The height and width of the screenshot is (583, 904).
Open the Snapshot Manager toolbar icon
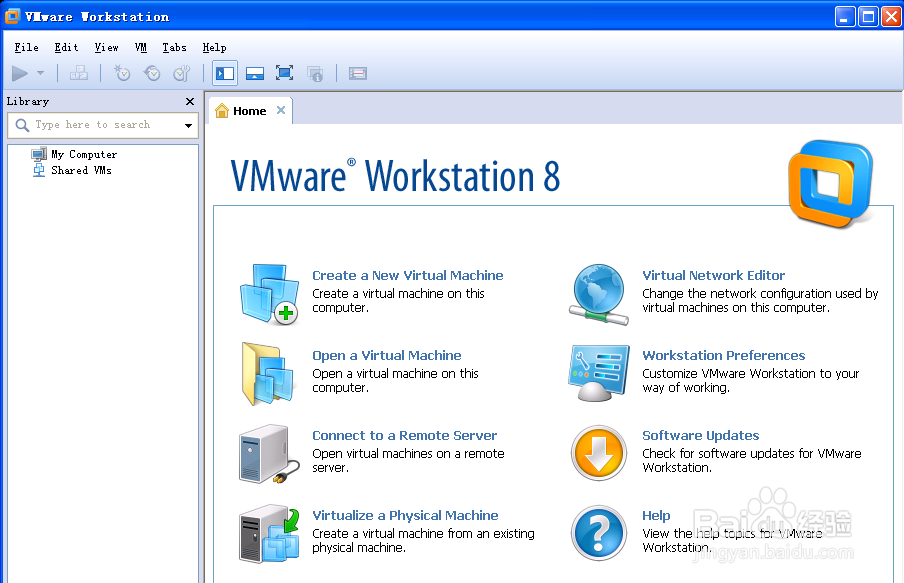coord(182,73)
